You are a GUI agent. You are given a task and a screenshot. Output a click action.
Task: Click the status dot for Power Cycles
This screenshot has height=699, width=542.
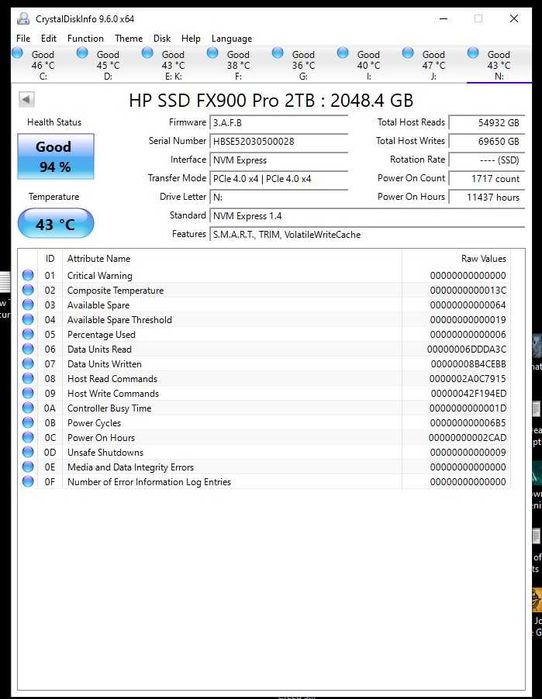[28, 422]
